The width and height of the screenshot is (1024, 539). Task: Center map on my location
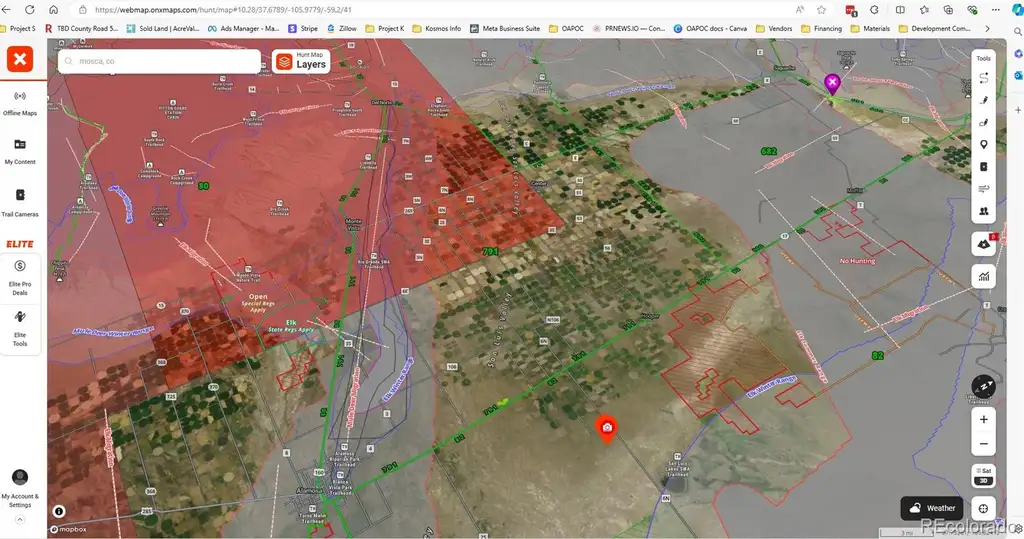click(984, 508)
